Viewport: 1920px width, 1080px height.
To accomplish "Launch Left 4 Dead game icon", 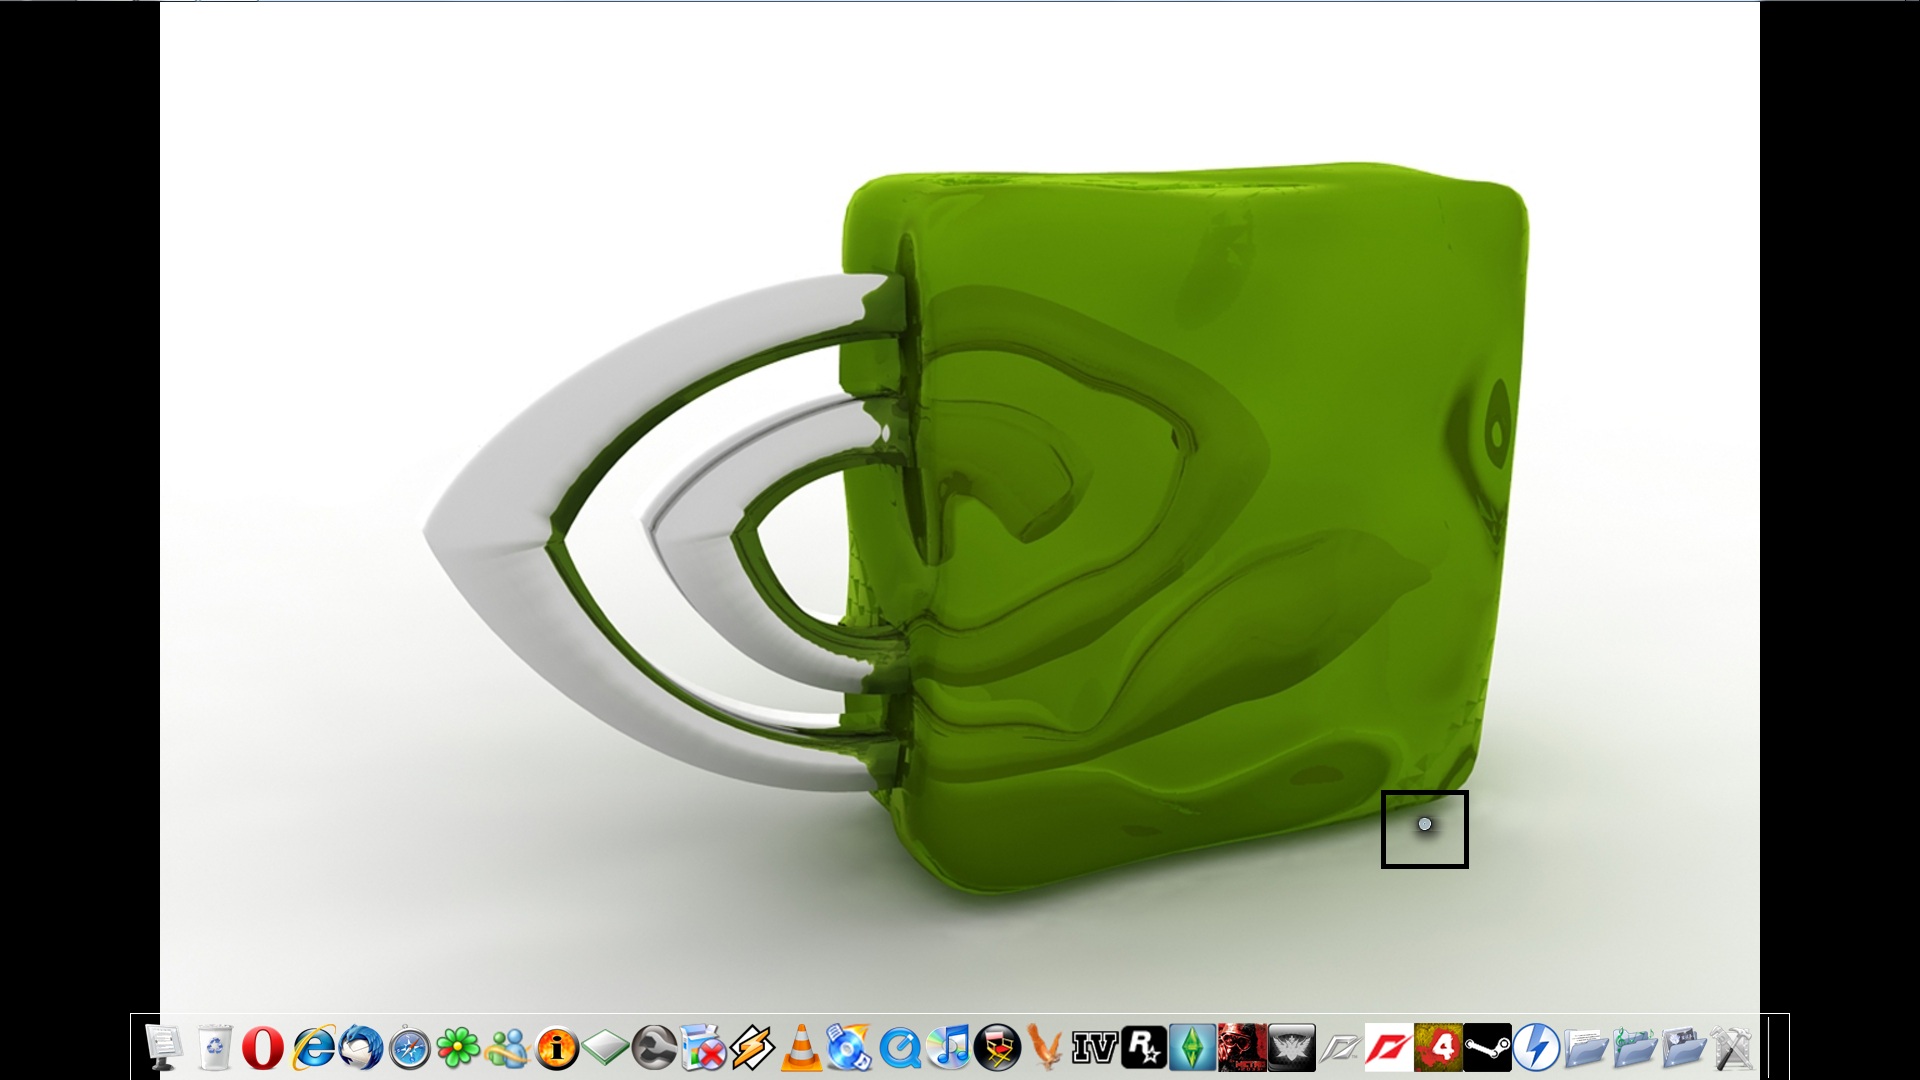I will (1438, 1047).
